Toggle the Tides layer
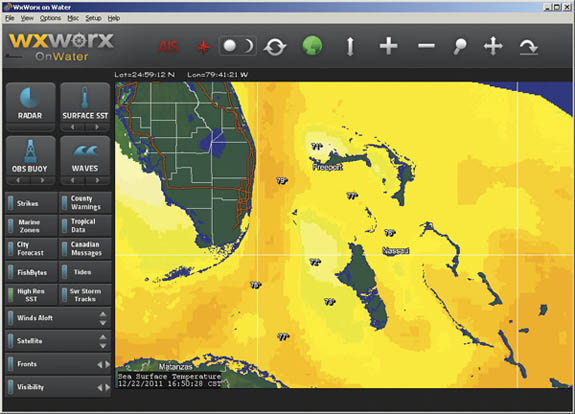This screenshot has height=414, width=575. click(85, 272)
